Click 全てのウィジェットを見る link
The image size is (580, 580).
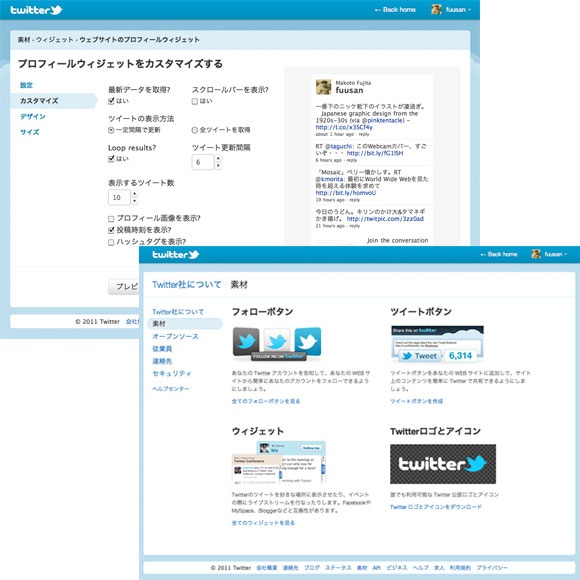coord(263,523)
